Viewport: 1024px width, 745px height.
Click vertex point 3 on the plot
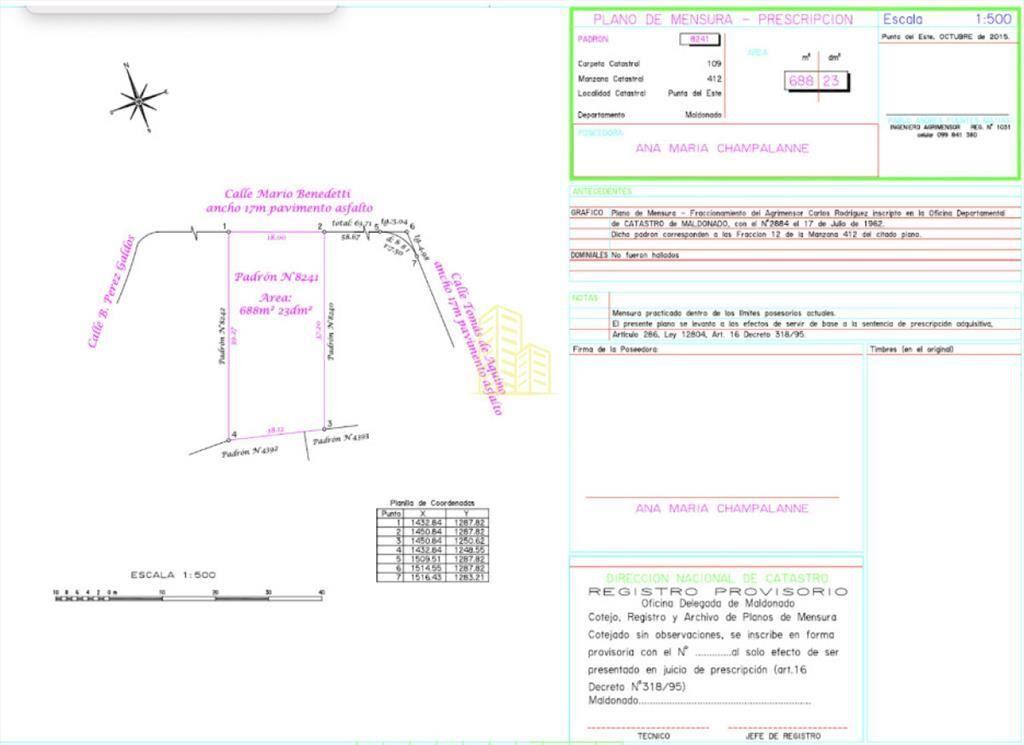[325, 429]
